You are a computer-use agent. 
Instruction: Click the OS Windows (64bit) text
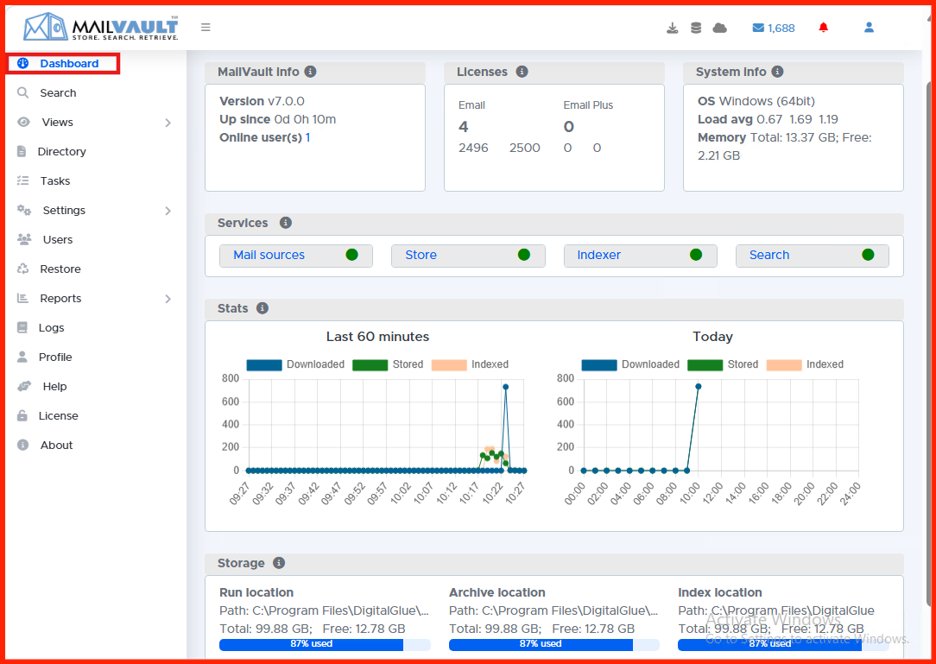coord(756,101)
